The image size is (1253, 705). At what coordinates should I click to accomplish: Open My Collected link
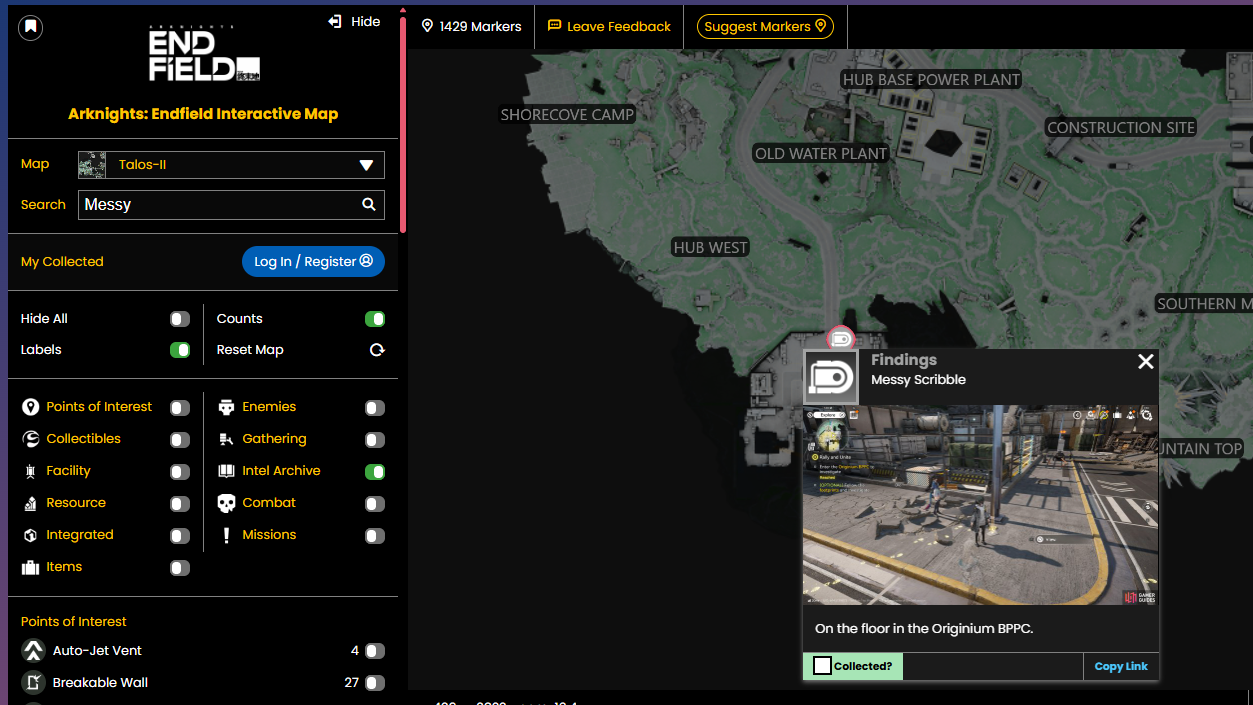[x=62, y=261]
